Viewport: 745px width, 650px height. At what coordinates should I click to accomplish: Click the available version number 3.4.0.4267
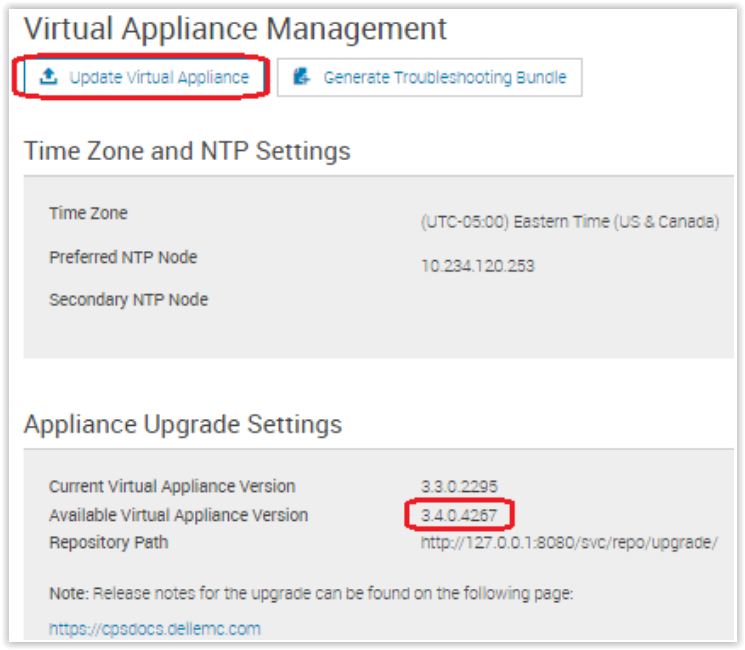(459, 515)
